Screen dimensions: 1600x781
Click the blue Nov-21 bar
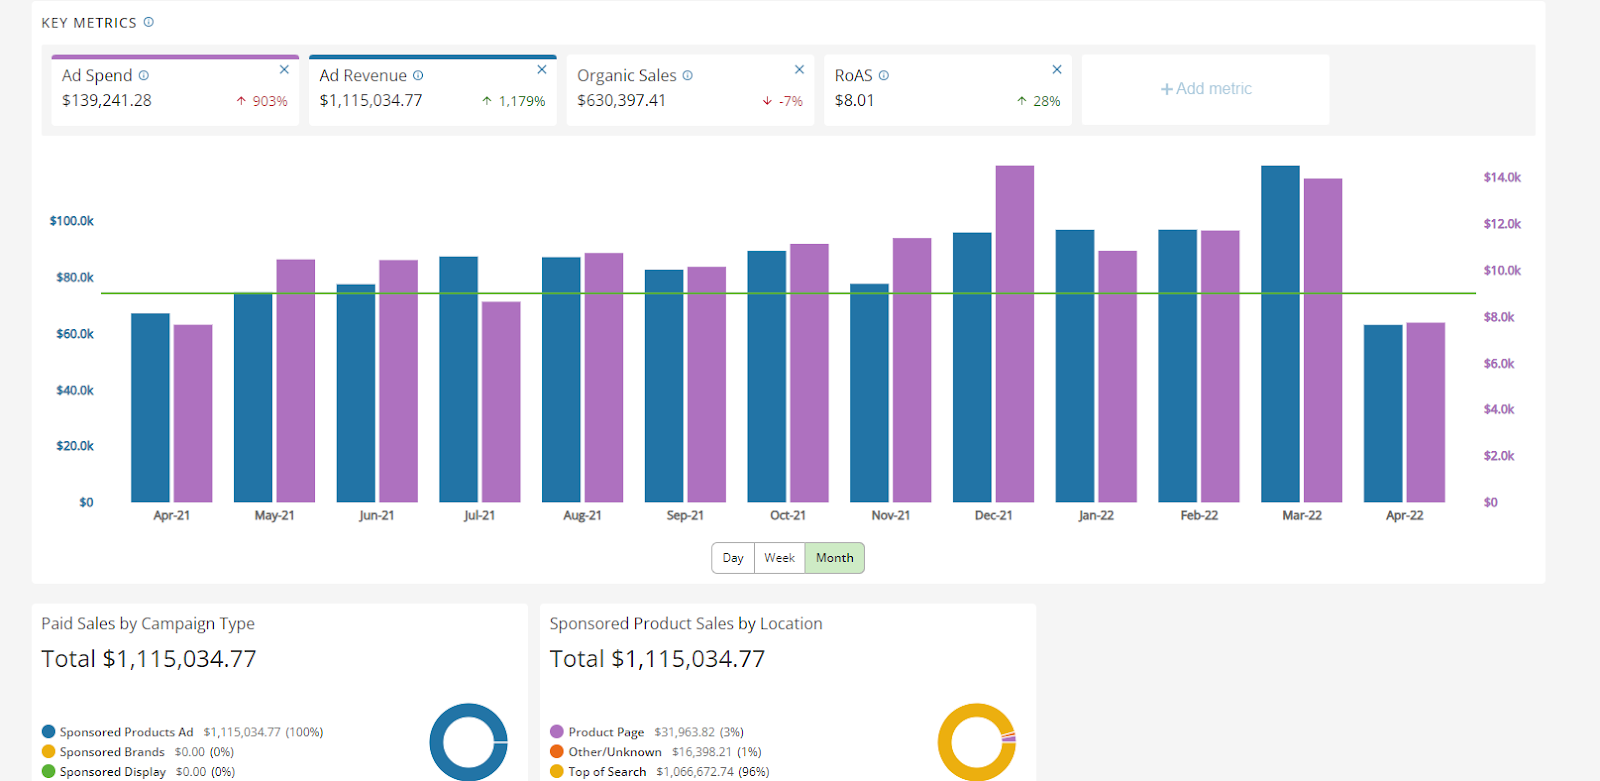pos(869,393)
